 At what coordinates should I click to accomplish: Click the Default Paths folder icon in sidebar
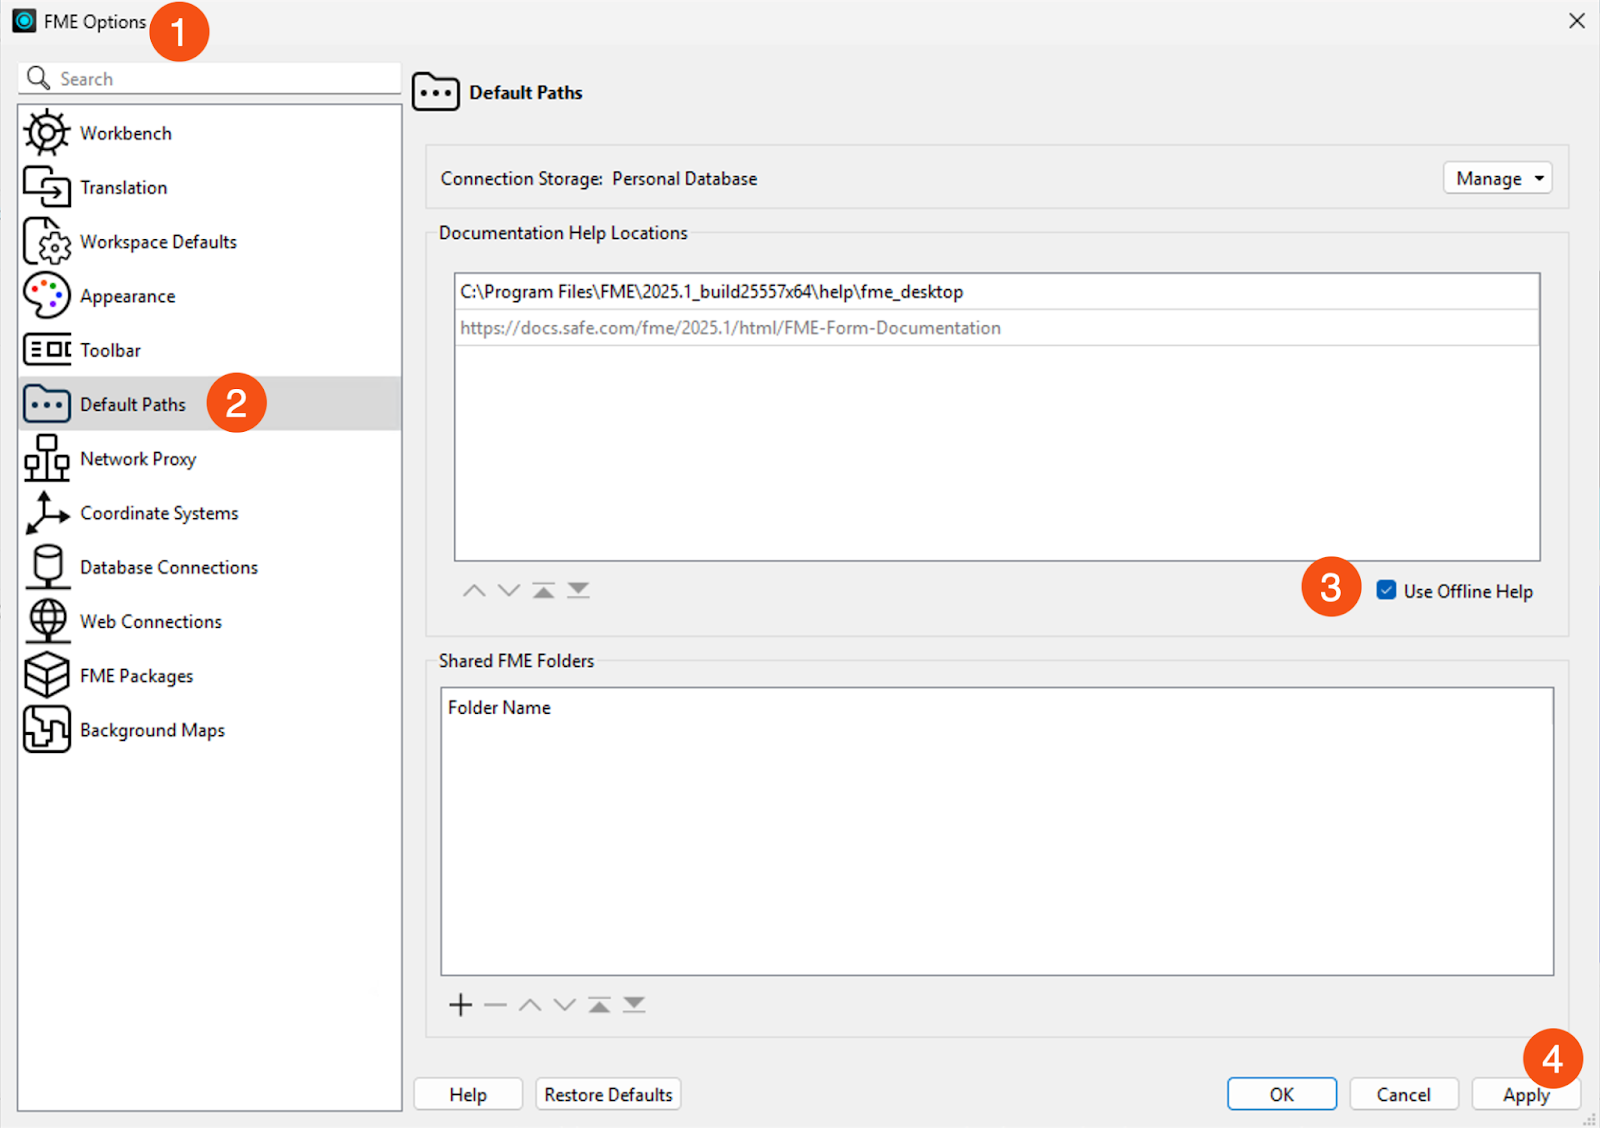(47, 404)
